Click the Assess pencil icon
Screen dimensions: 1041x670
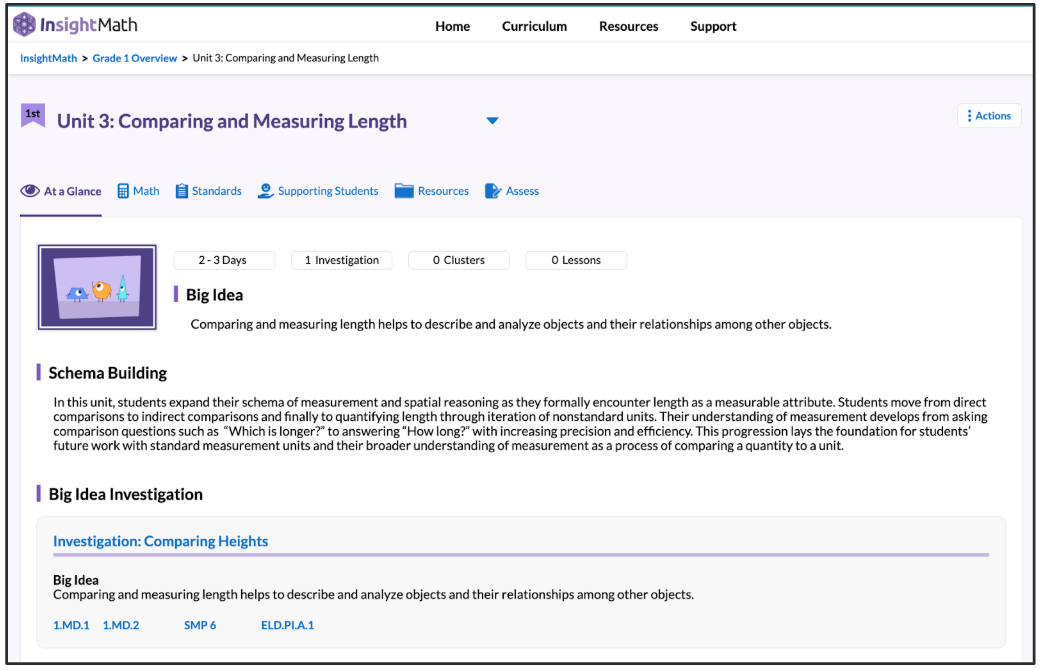click(493, 191)
